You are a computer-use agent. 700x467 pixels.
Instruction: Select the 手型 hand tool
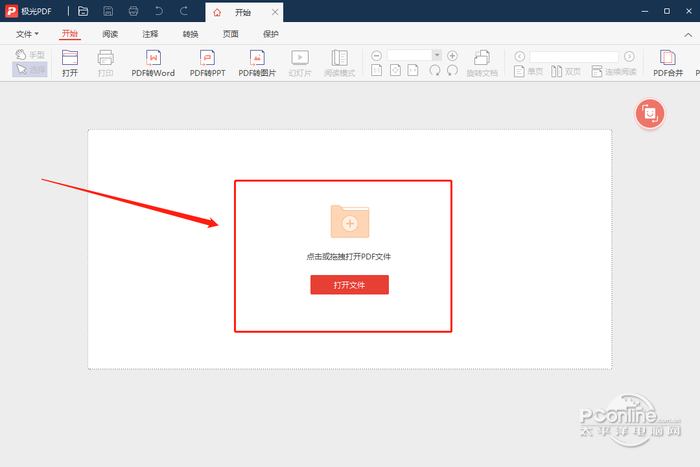point(30,54)
